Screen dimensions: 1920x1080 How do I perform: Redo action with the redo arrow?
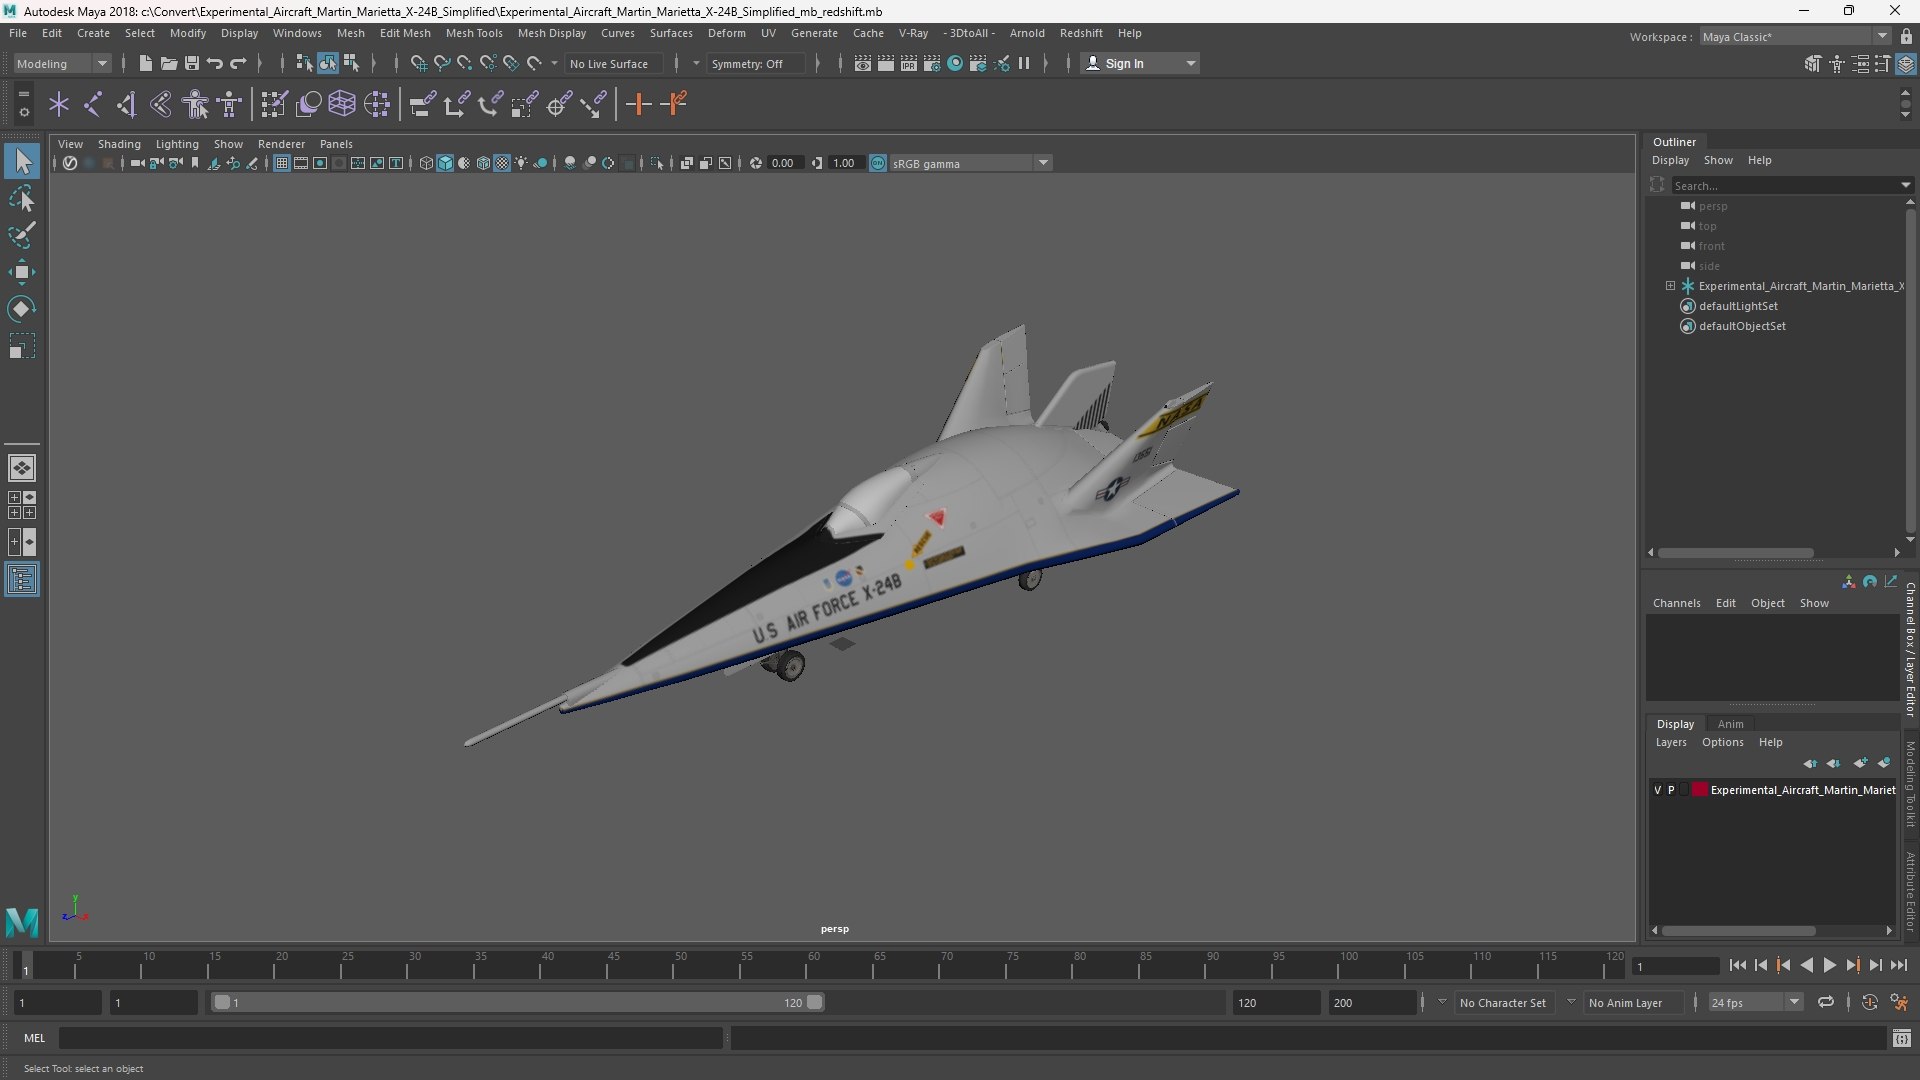(x=238, y=63)
